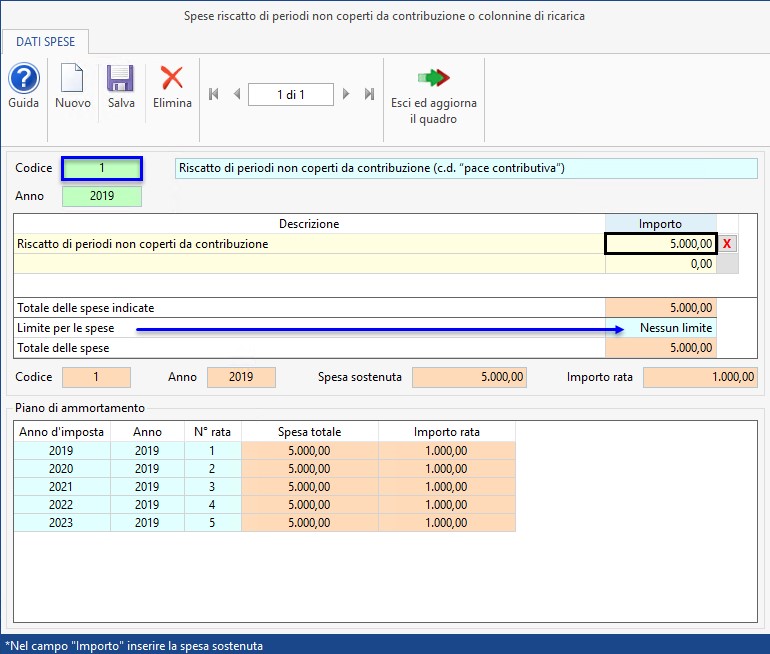
Task: Click Importo rata cell in 2022 row
Action: pyautogui.click(x=447, y=505)
